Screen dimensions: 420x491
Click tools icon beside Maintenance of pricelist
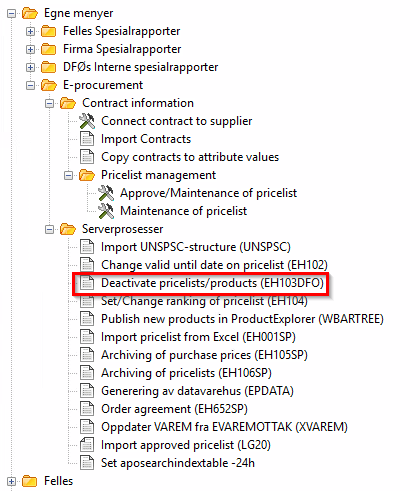(106, 211)
